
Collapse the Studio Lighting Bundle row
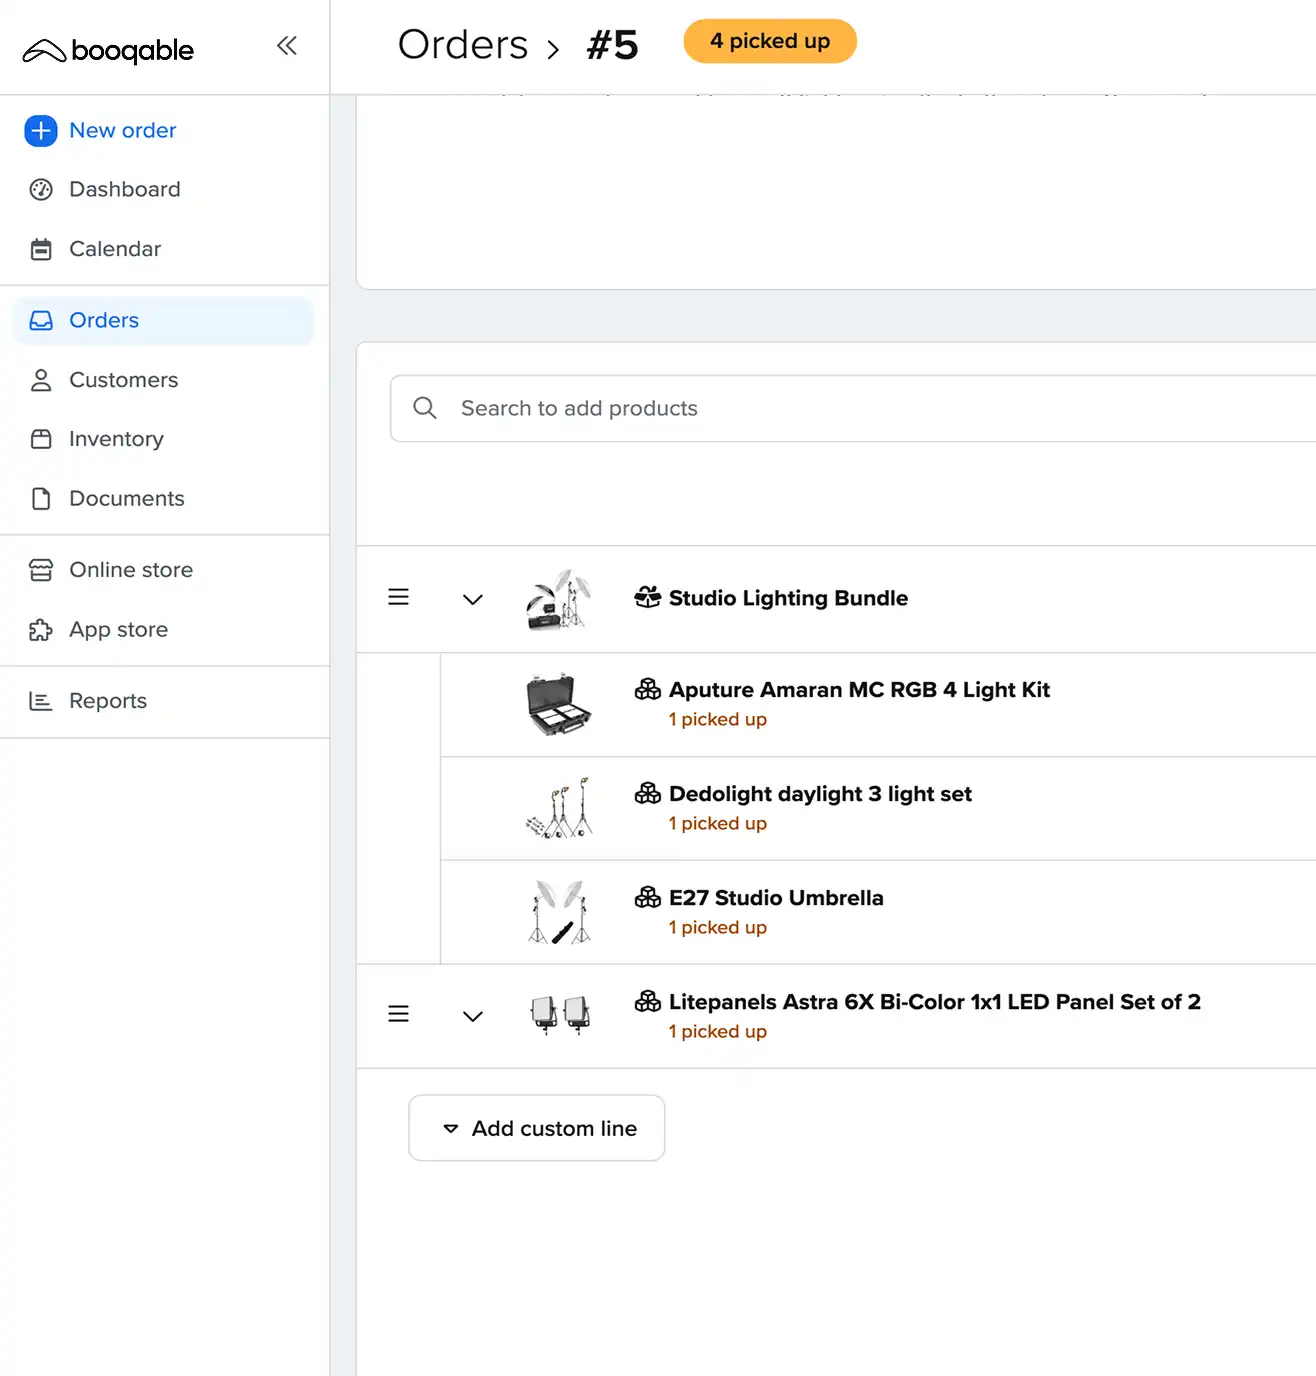pos(473,599)
